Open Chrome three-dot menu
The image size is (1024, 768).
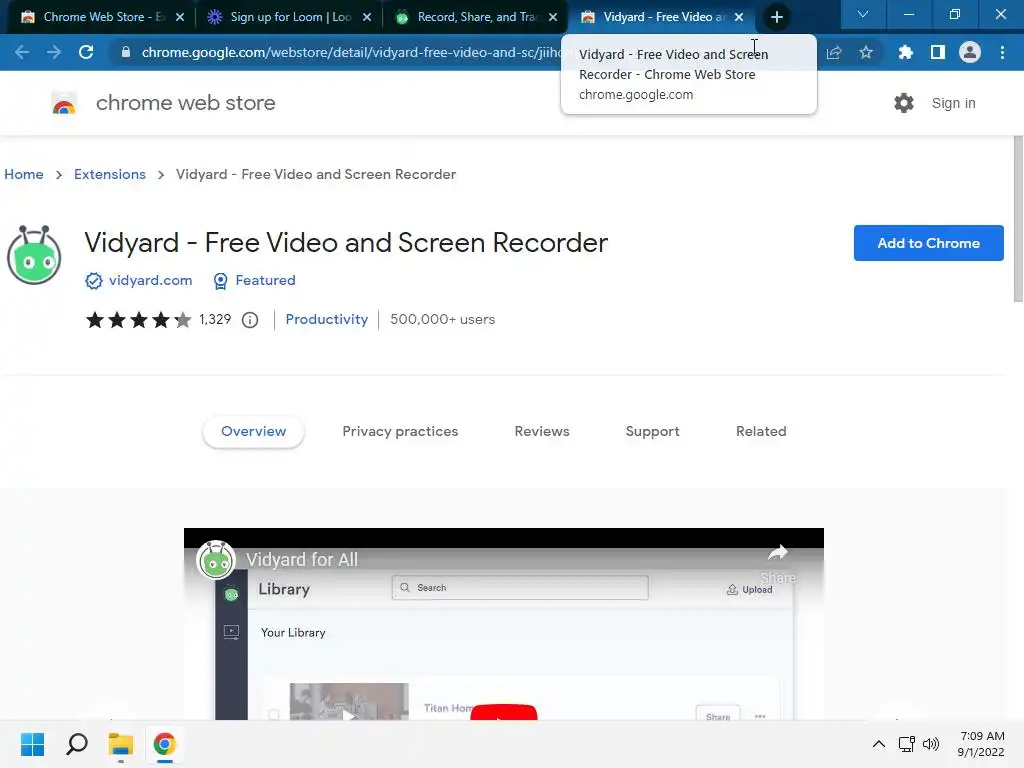pos(1002,52)
